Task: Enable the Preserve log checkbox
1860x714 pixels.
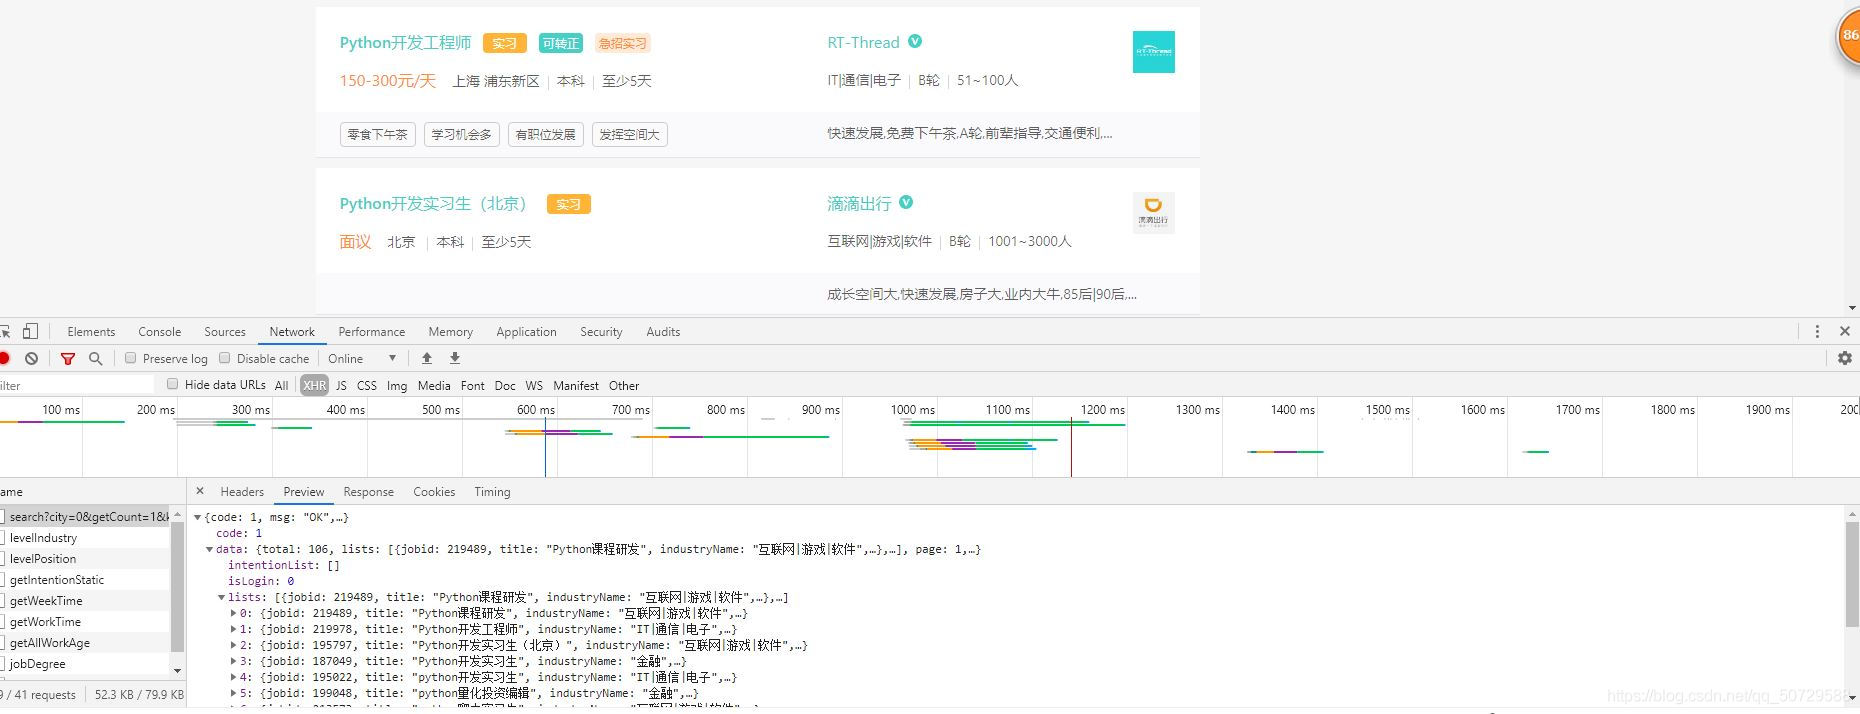Action: tap(131, 358)
